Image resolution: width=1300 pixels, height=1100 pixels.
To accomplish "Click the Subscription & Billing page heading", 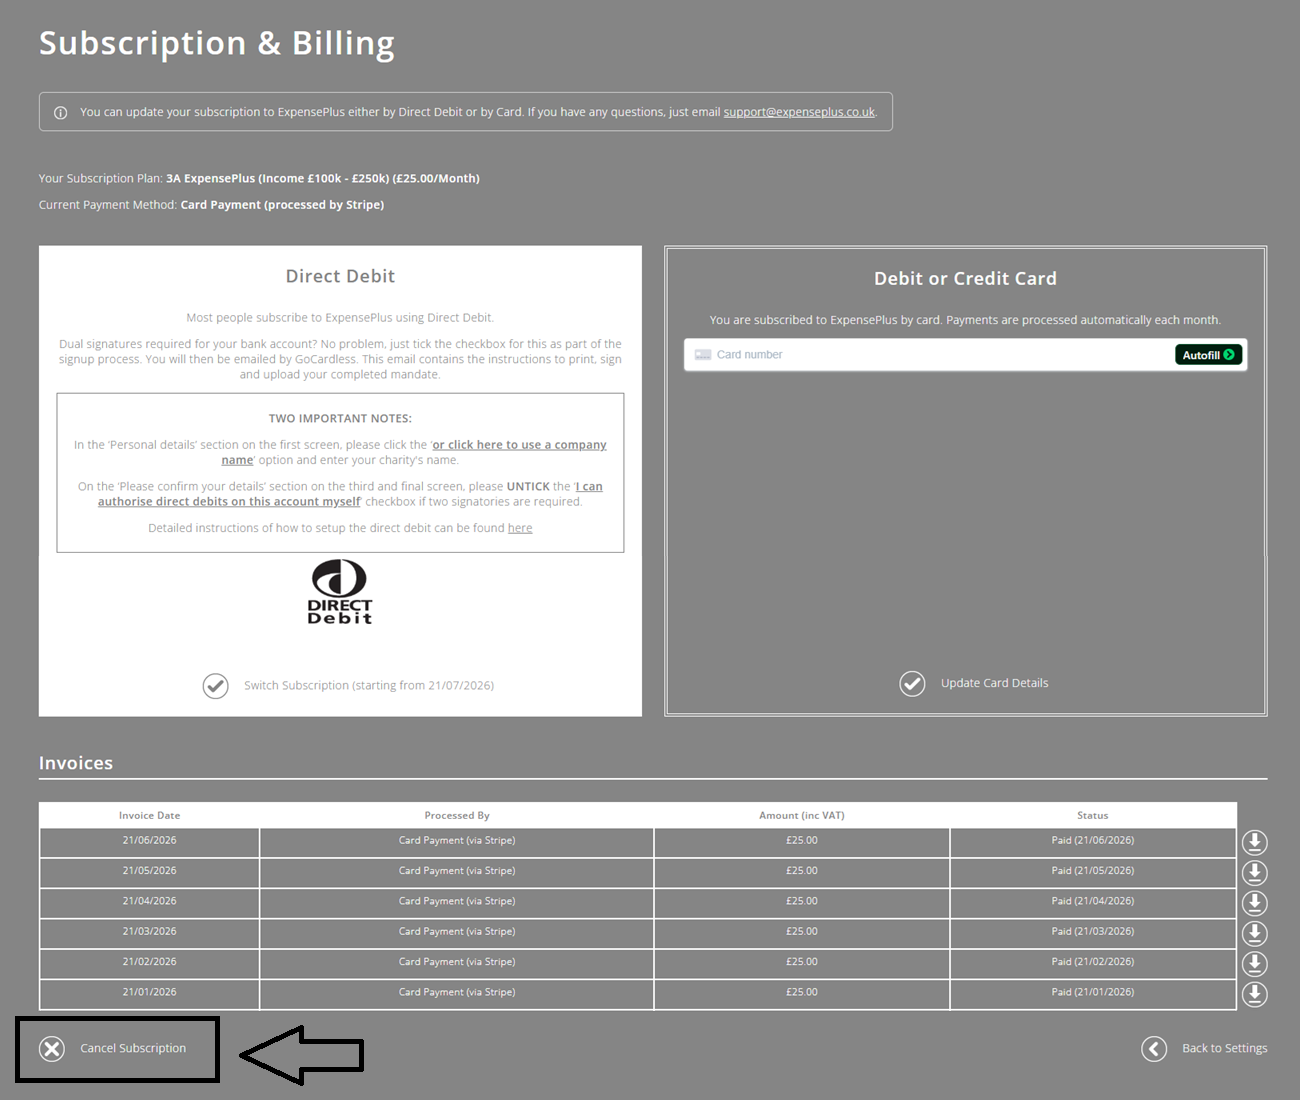I will coord(217,44).
